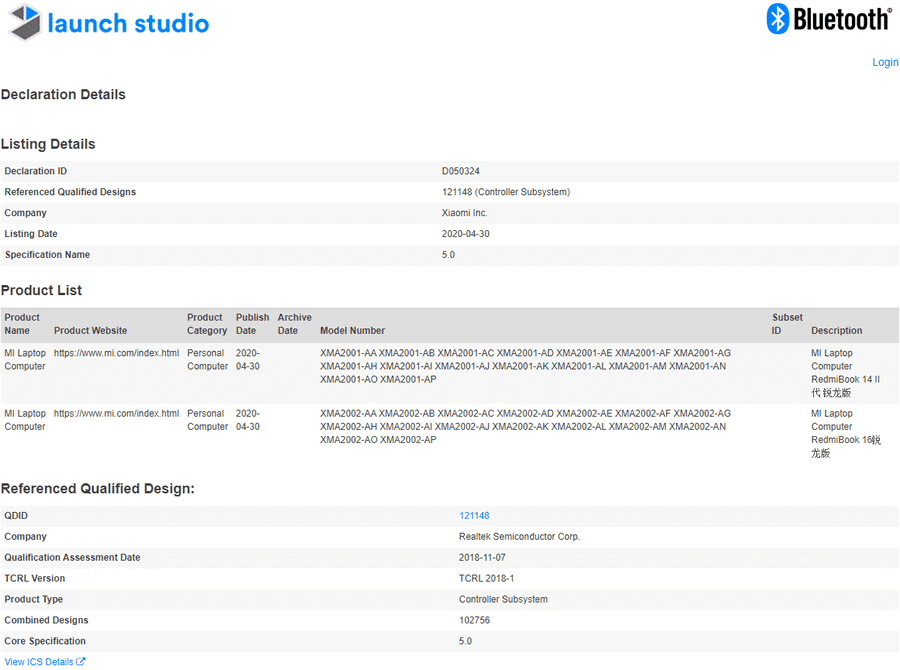Select the assessment date 2018-11-07
900x670 pixels.
(482, 557)
